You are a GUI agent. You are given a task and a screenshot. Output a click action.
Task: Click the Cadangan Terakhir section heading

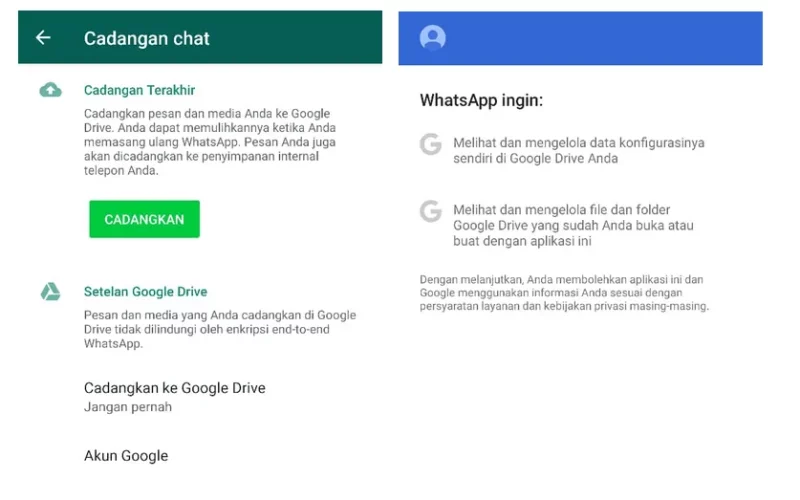pos(139,90)
